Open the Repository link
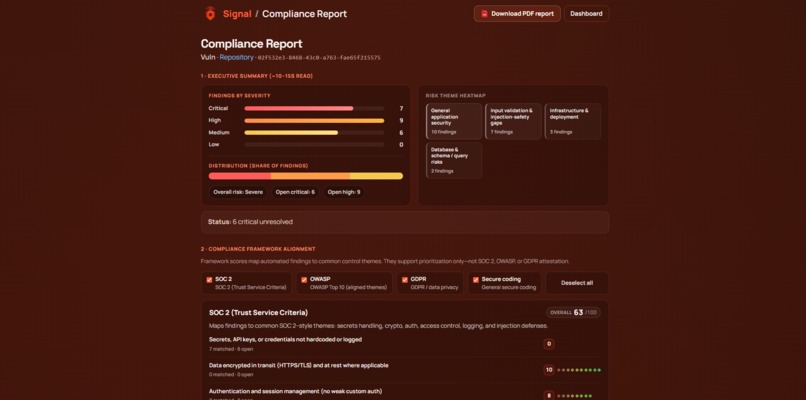 236,58
